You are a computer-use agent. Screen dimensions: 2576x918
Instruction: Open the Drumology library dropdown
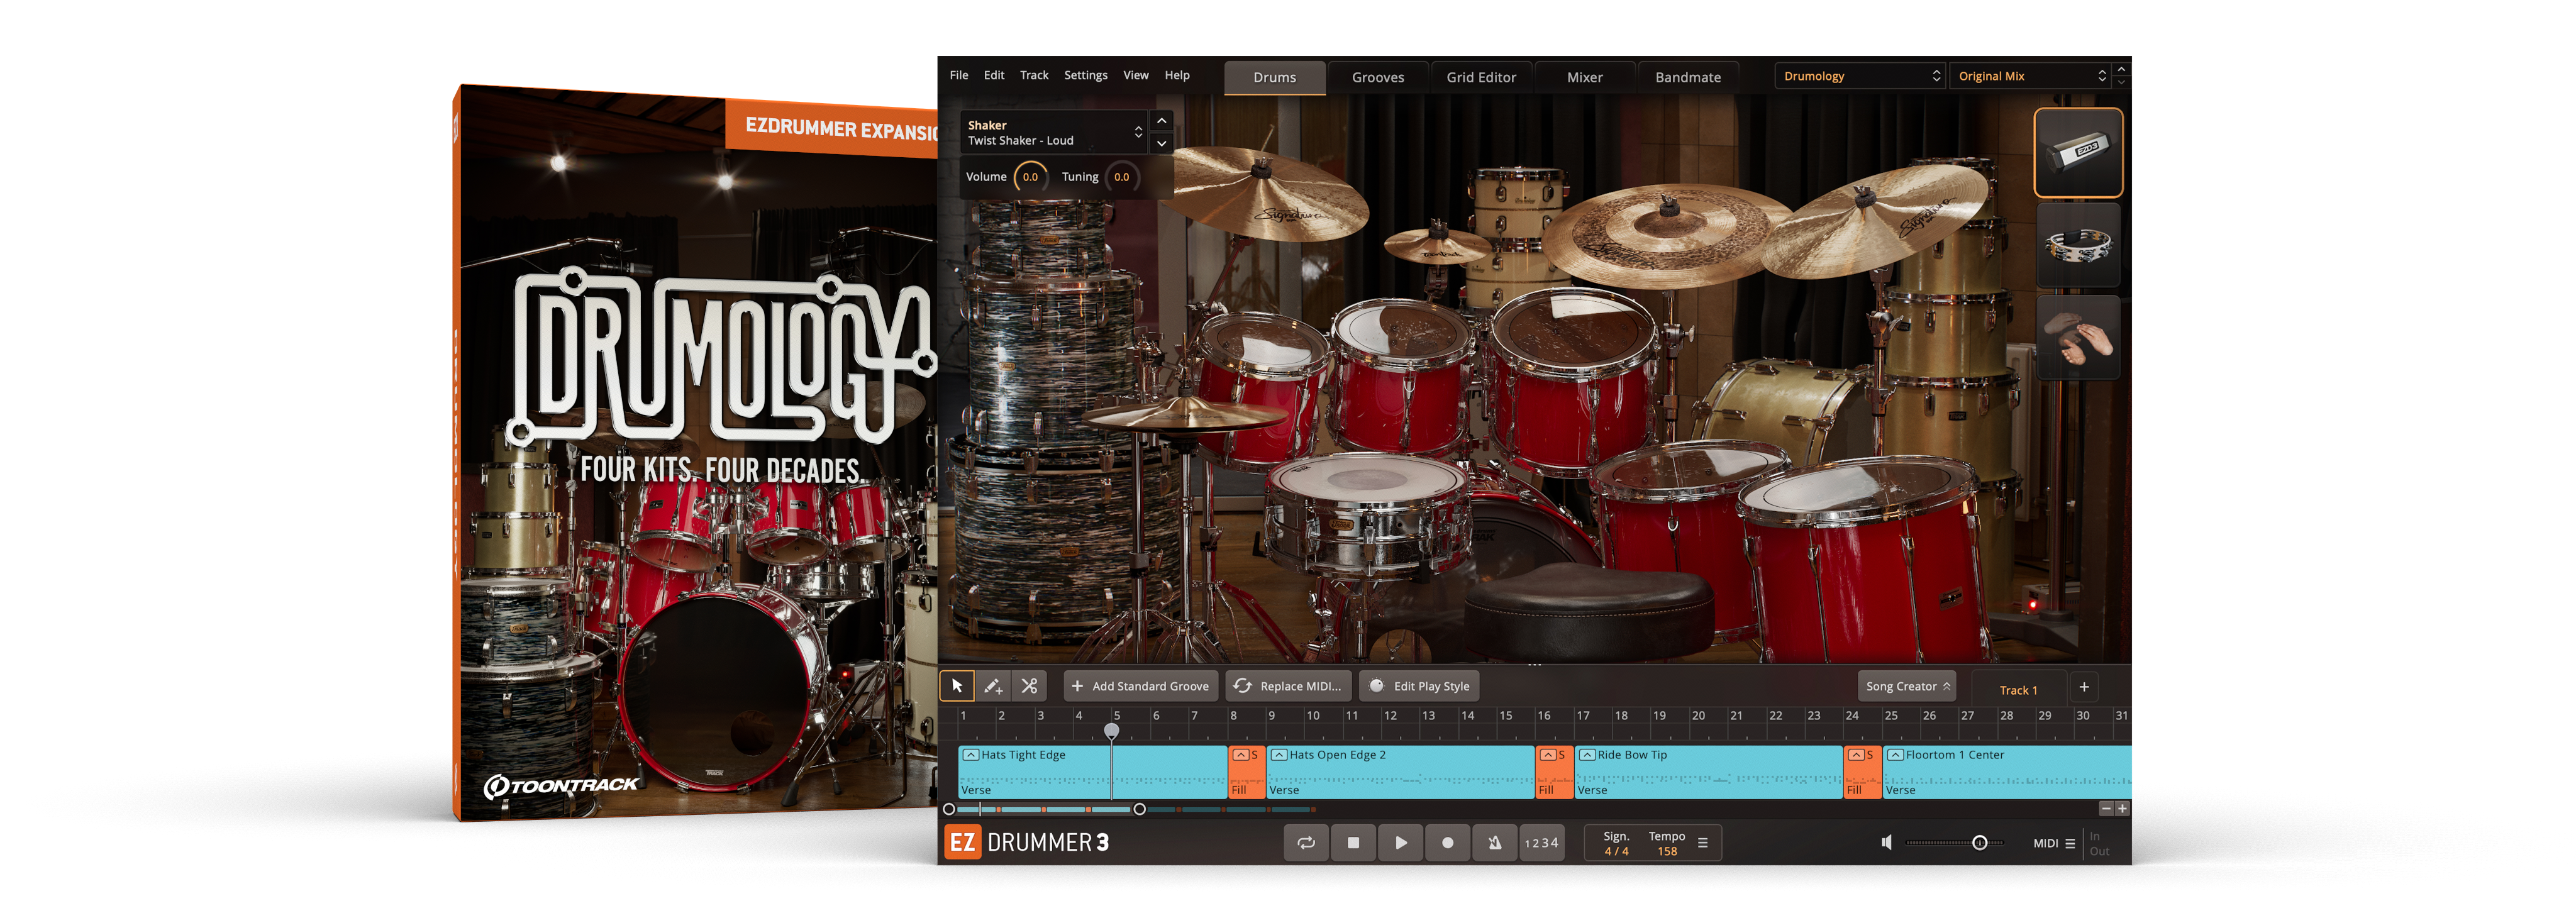(x=1860, y=76)
